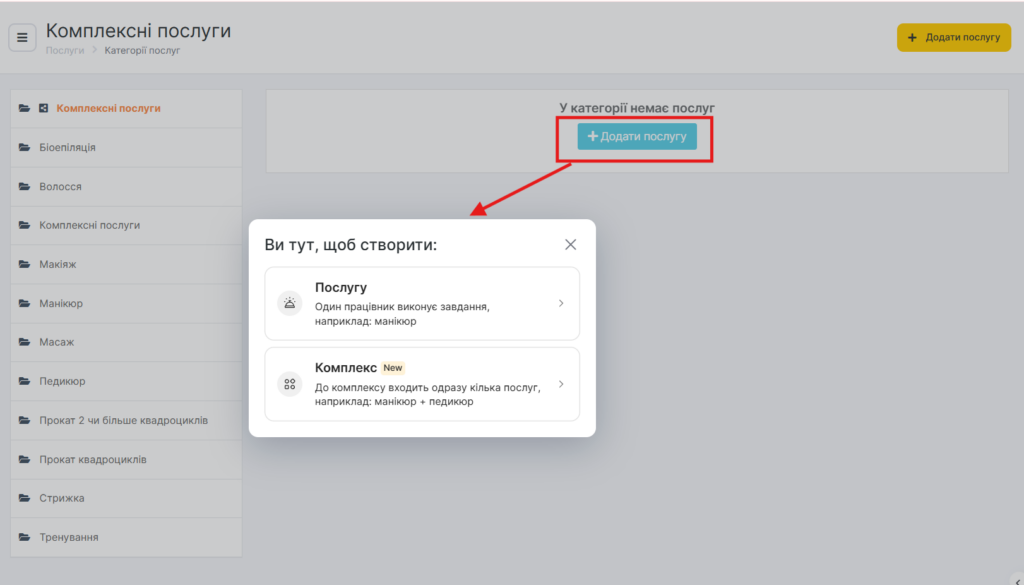Choose the Комплекс New option title
The height and width of the screenshot is (585, 1024).
[346, 368]
